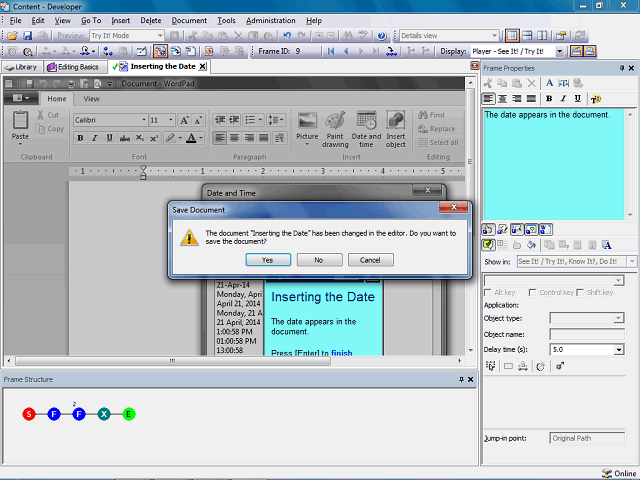Expand the Display Player dropdown

[560, 51]
